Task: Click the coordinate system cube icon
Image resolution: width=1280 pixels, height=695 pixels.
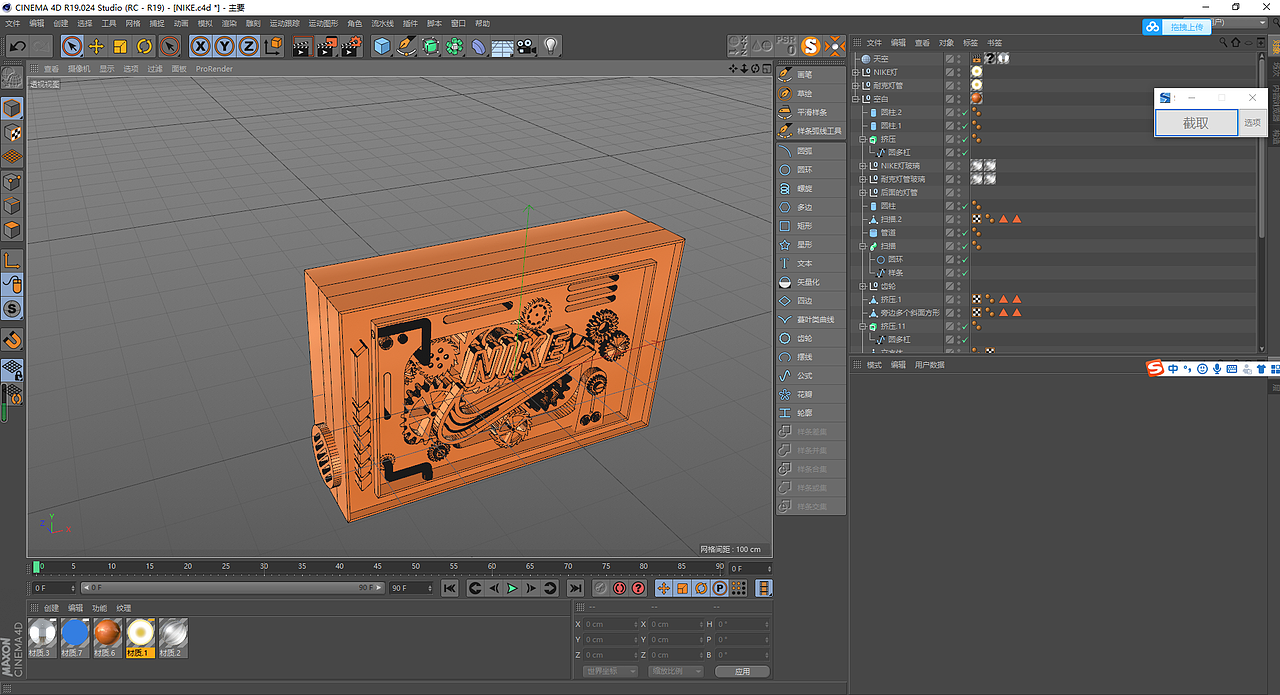Action: tap(272, 46)
